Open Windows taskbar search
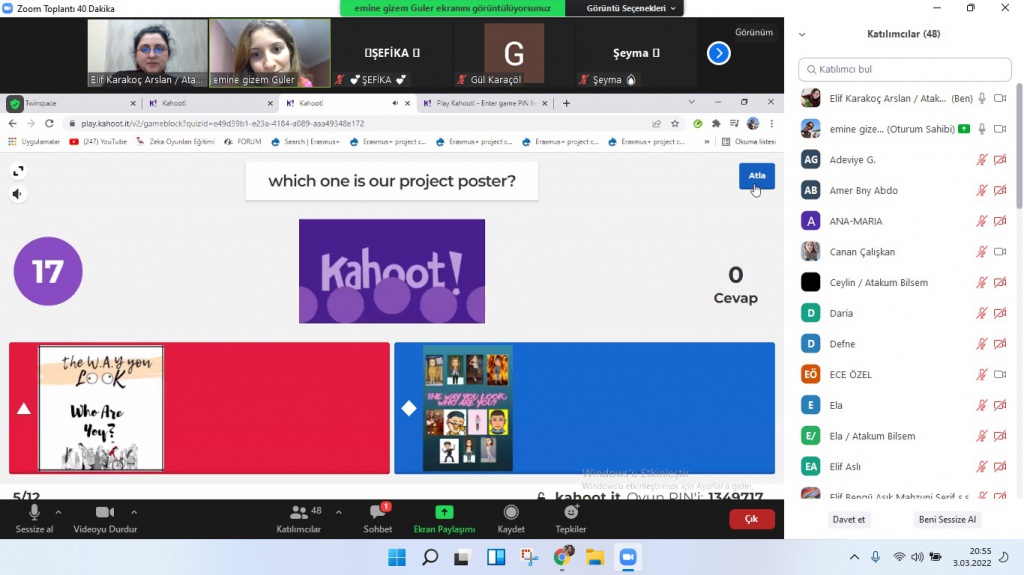The image size is (1024, 575). point(430,557)
